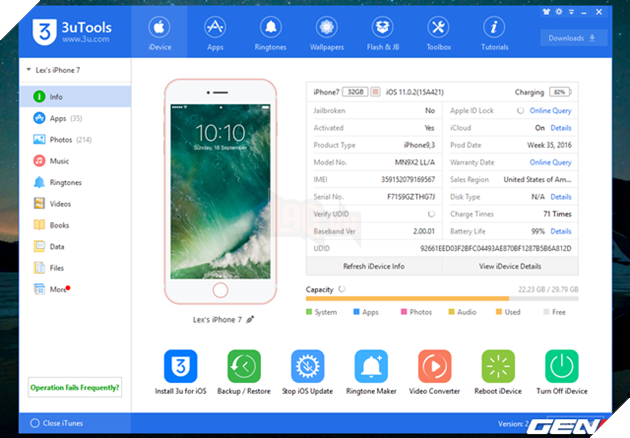
Task: Click the capacity usage bar
Action: [442, 299]
